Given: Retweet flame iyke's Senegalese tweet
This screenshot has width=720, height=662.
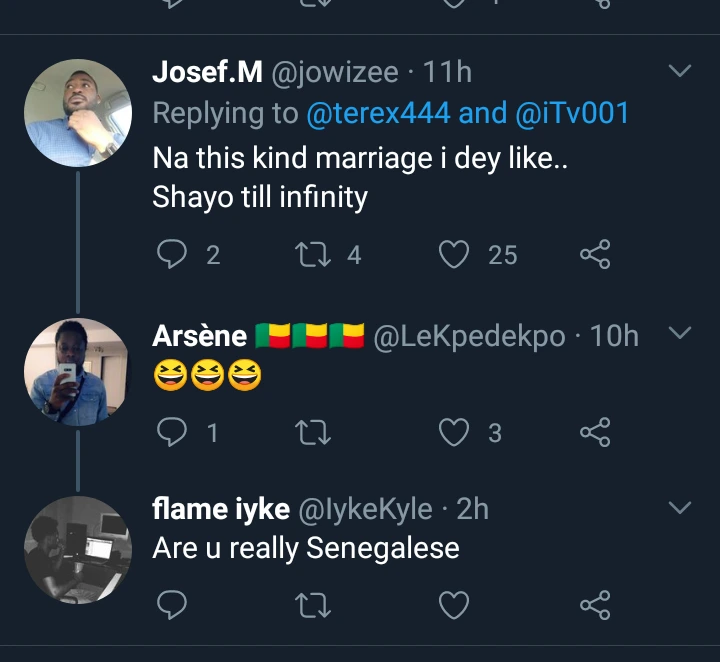Looking at the screenshot, I should [x=315, y=605].
